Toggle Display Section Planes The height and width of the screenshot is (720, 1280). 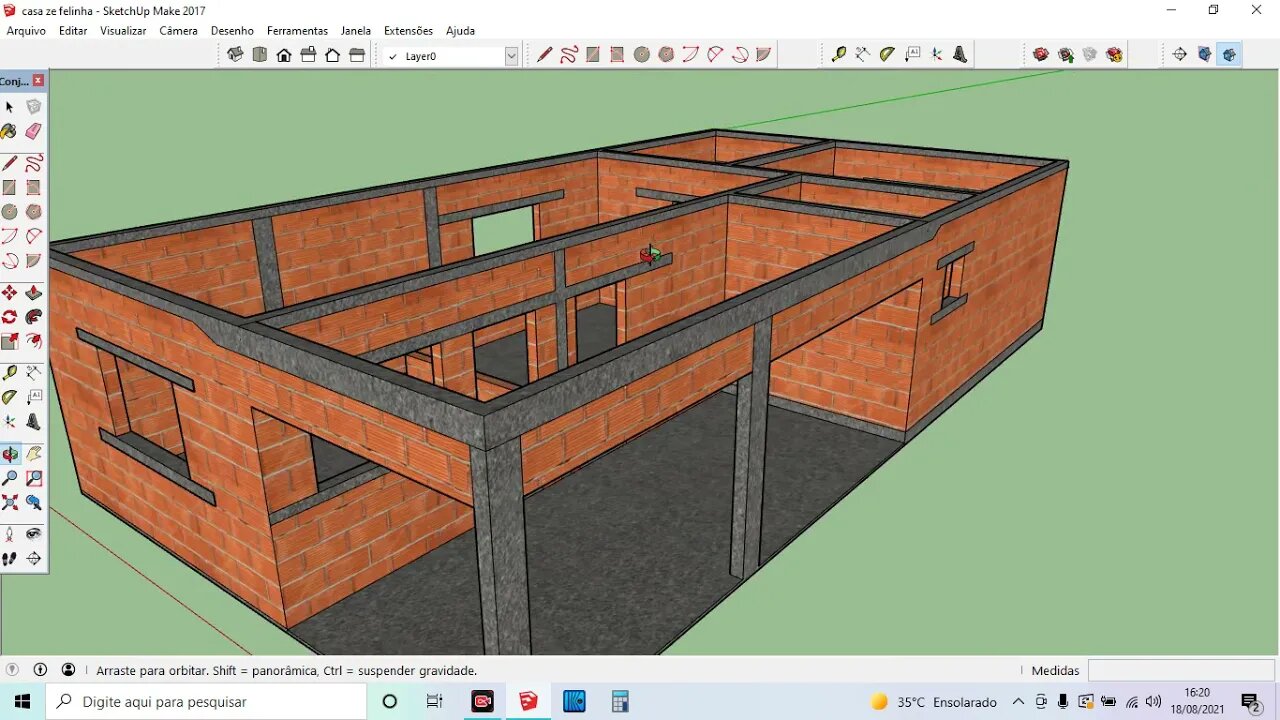[x=1205, y=55]
